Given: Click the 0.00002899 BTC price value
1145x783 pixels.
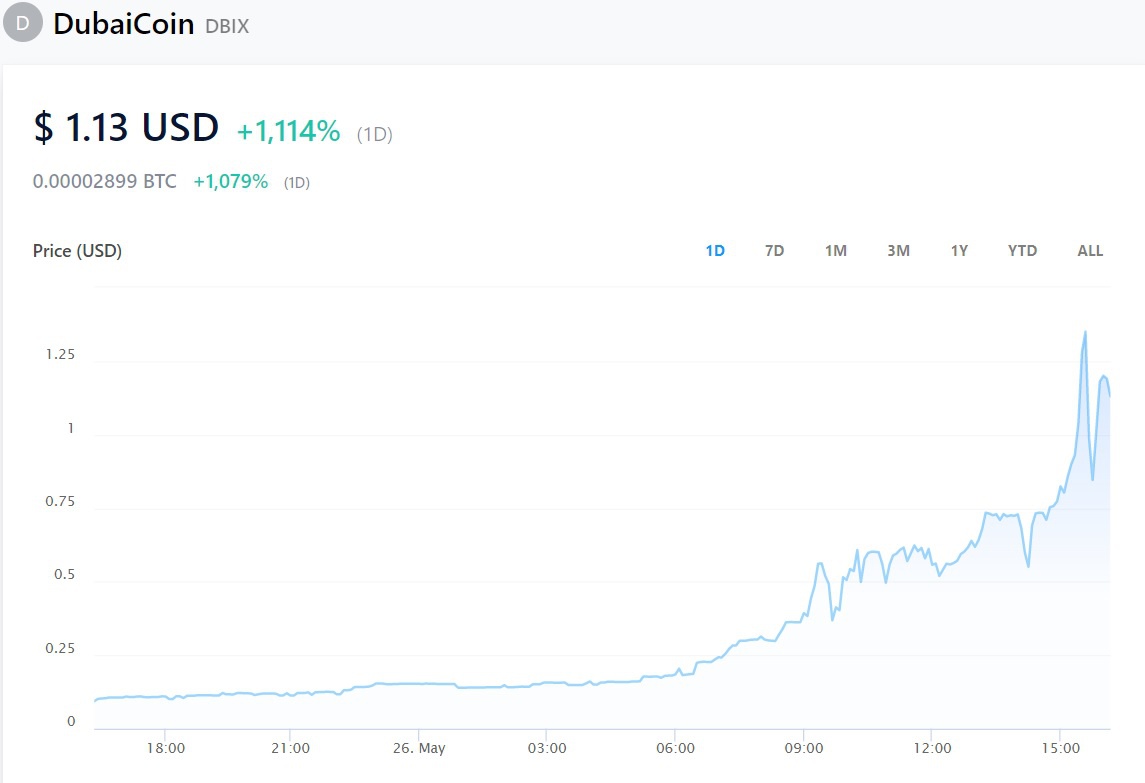Looking at the screenshot, I should [x=105, y=182].
